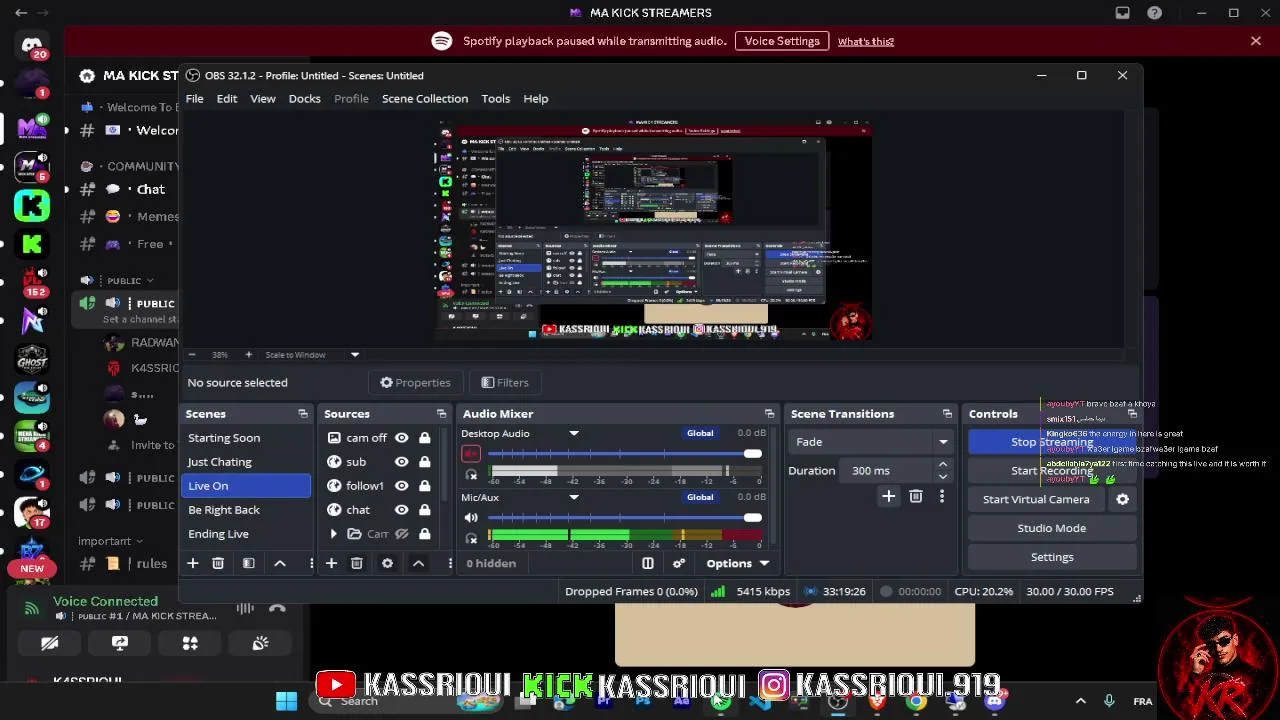The width and height of the screenshot is (1280, 720).
Task: Follow the 'What's this?' link
Action: [866, 42]
